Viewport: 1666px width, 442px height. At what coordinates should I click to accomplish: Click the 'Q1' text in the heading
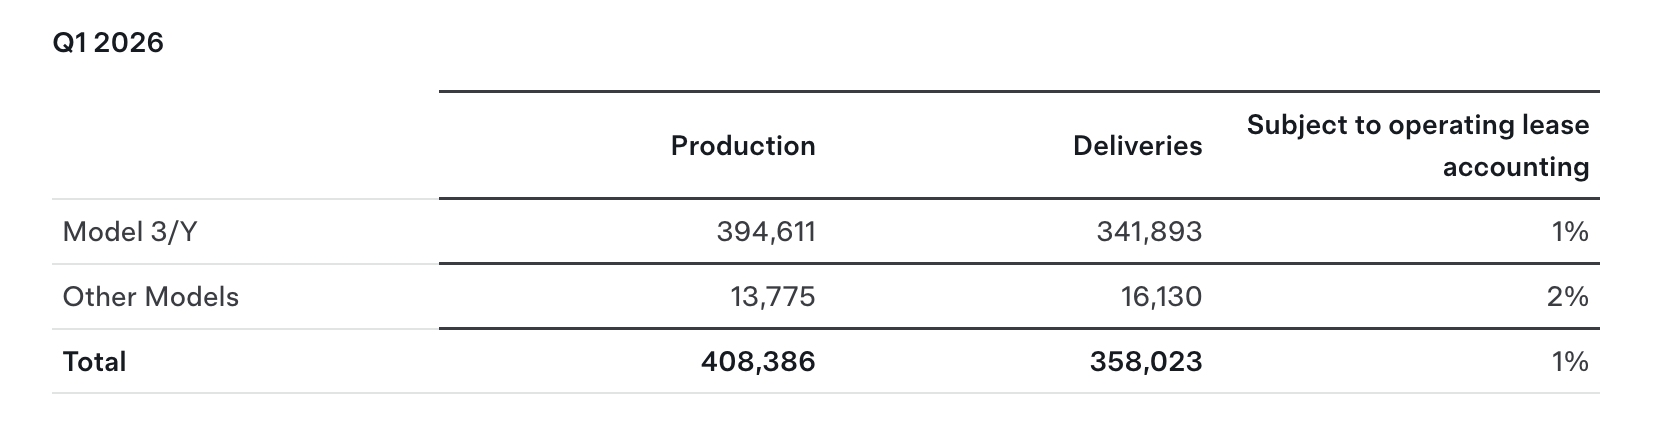pyautogui.click(x=69, y=43)
